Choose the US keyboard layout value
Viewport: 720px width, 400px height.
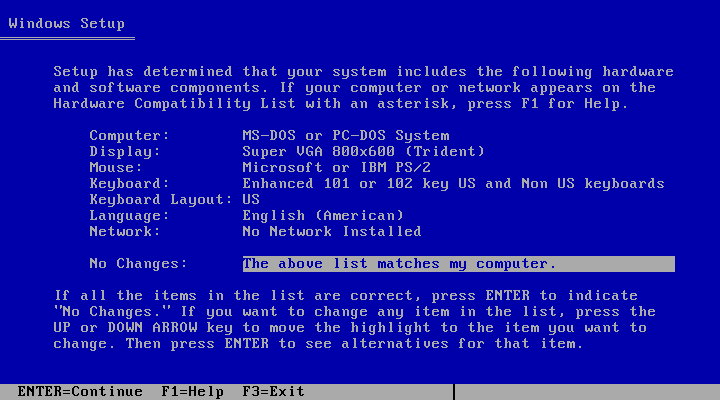coord(251,199)
